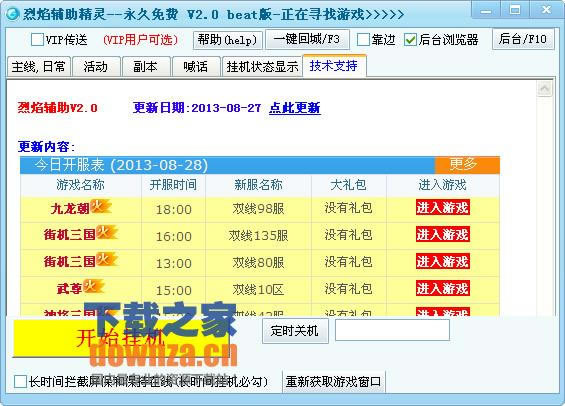Click 进入游戏 for 武尊 row
The image size is (565, 406).
[x=443, y=289]
